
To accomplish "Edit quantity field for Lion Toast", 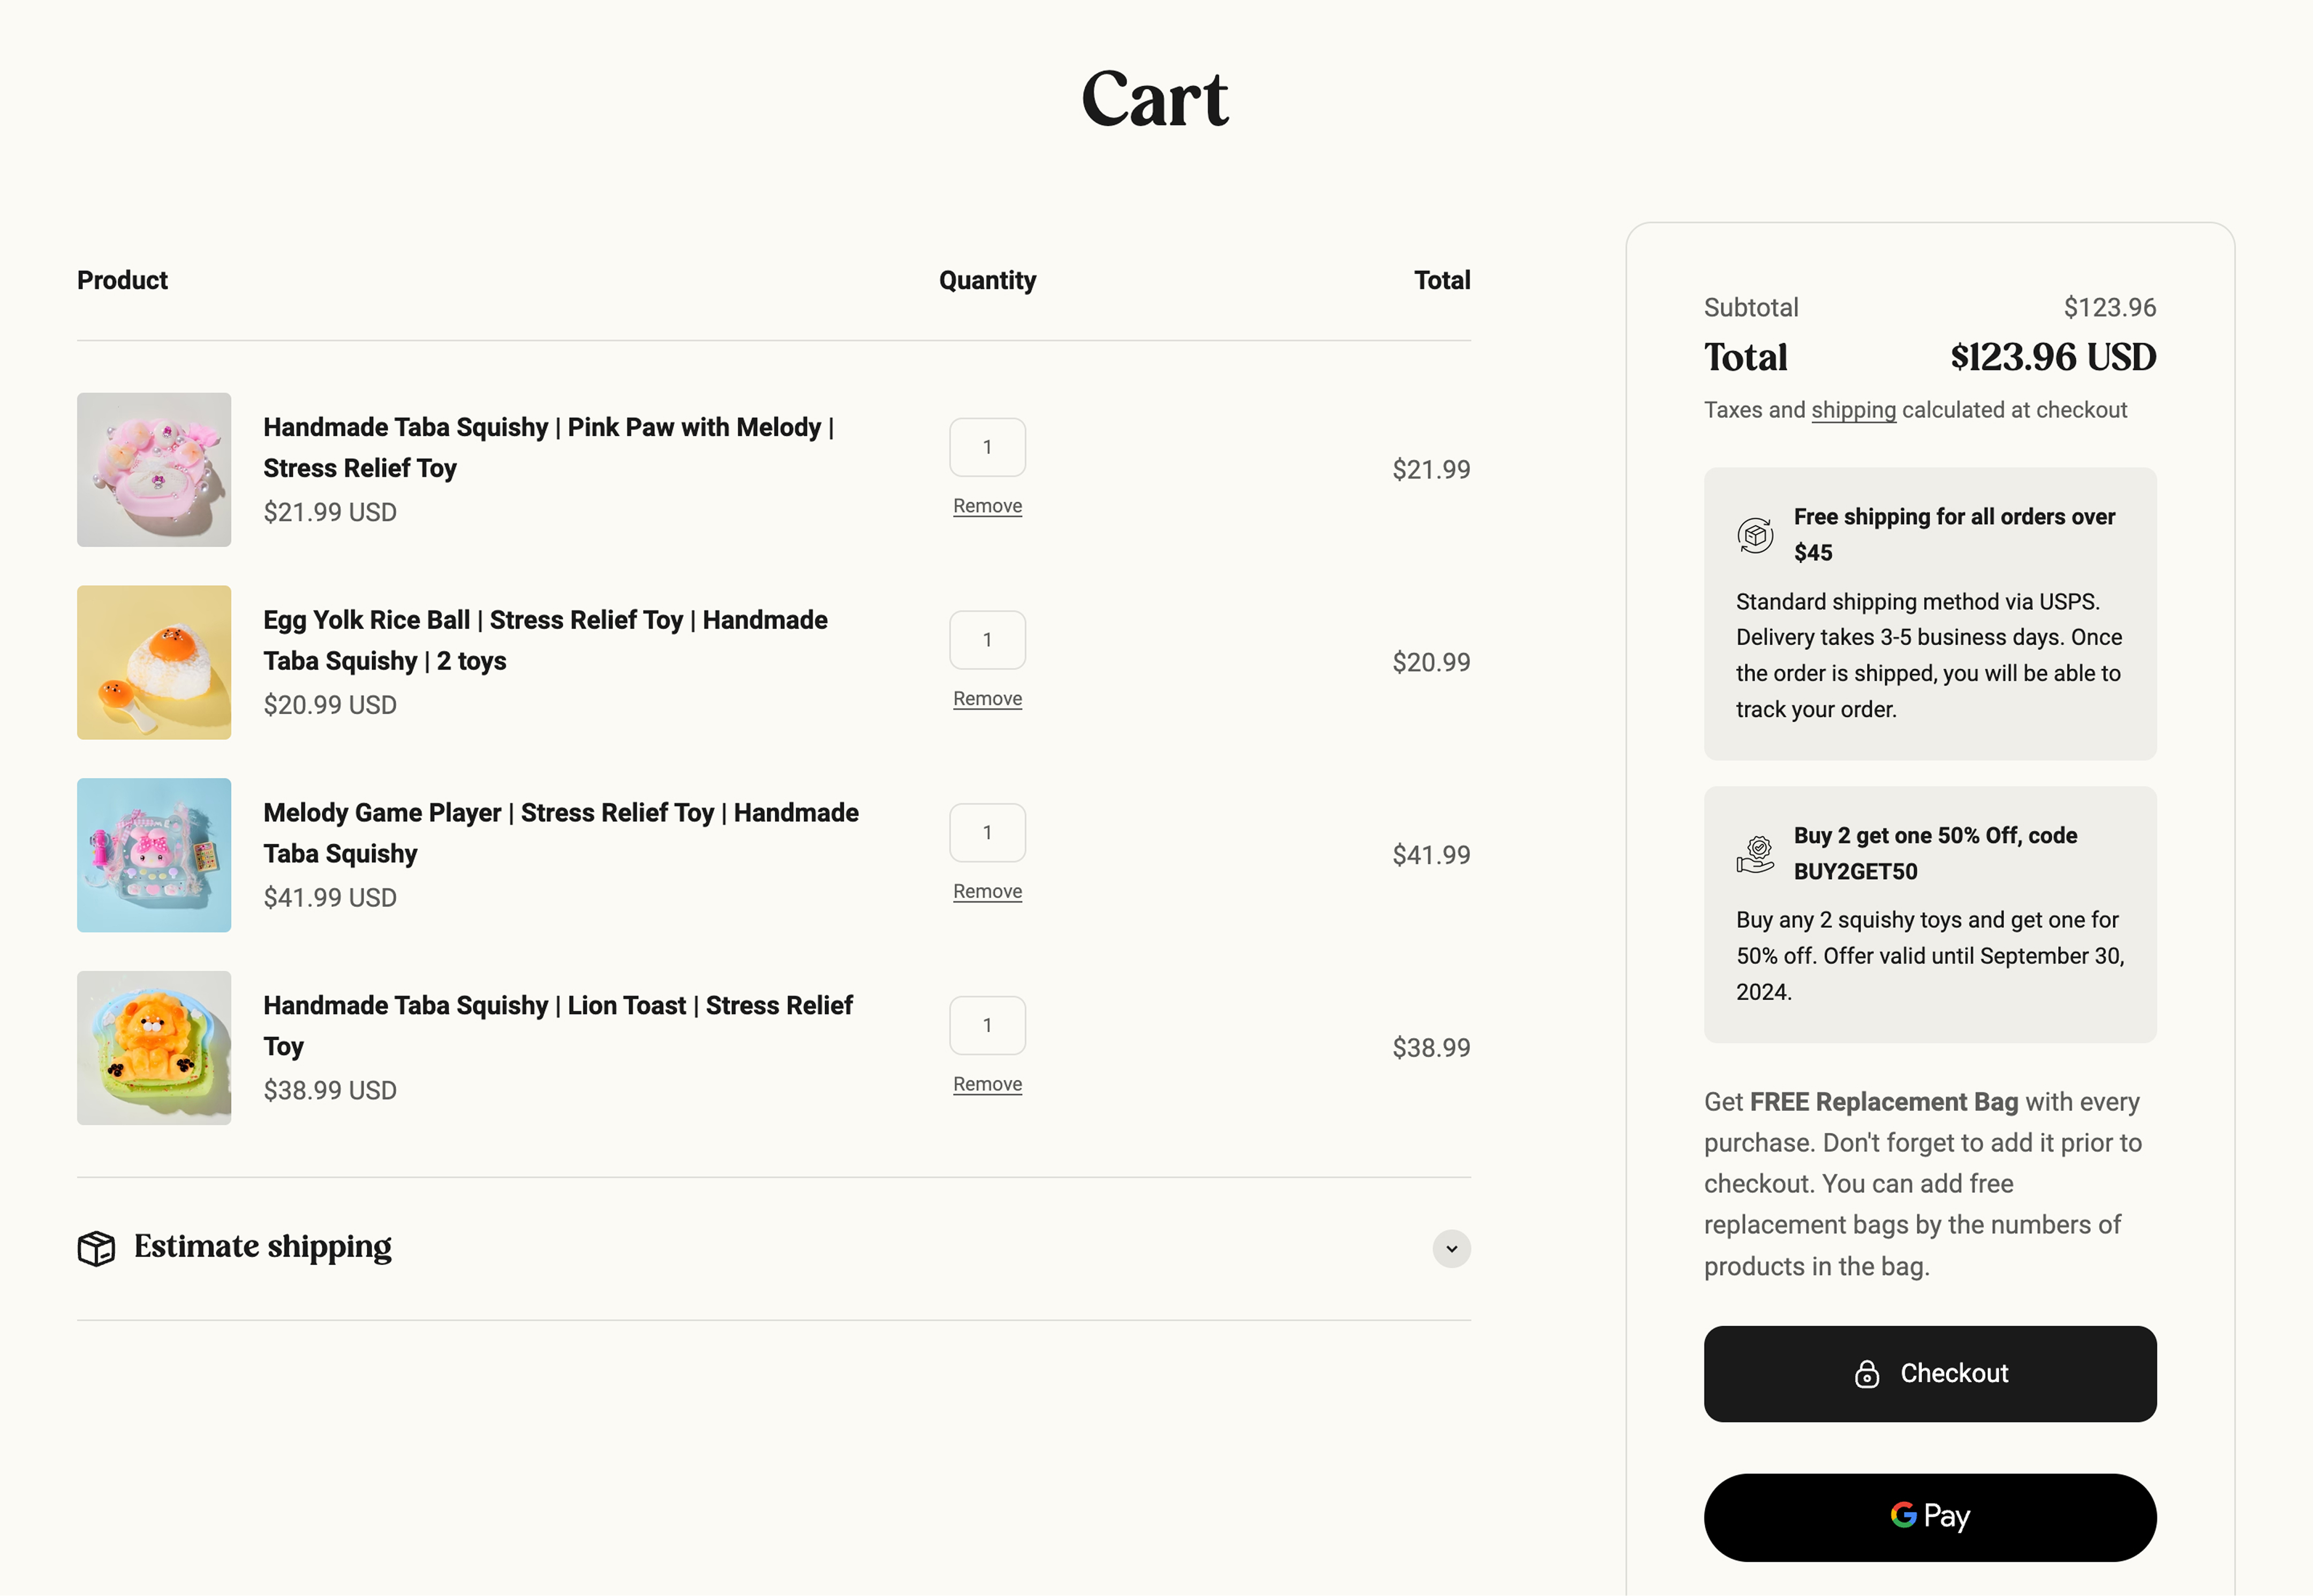I will [x=987, y=1026].
